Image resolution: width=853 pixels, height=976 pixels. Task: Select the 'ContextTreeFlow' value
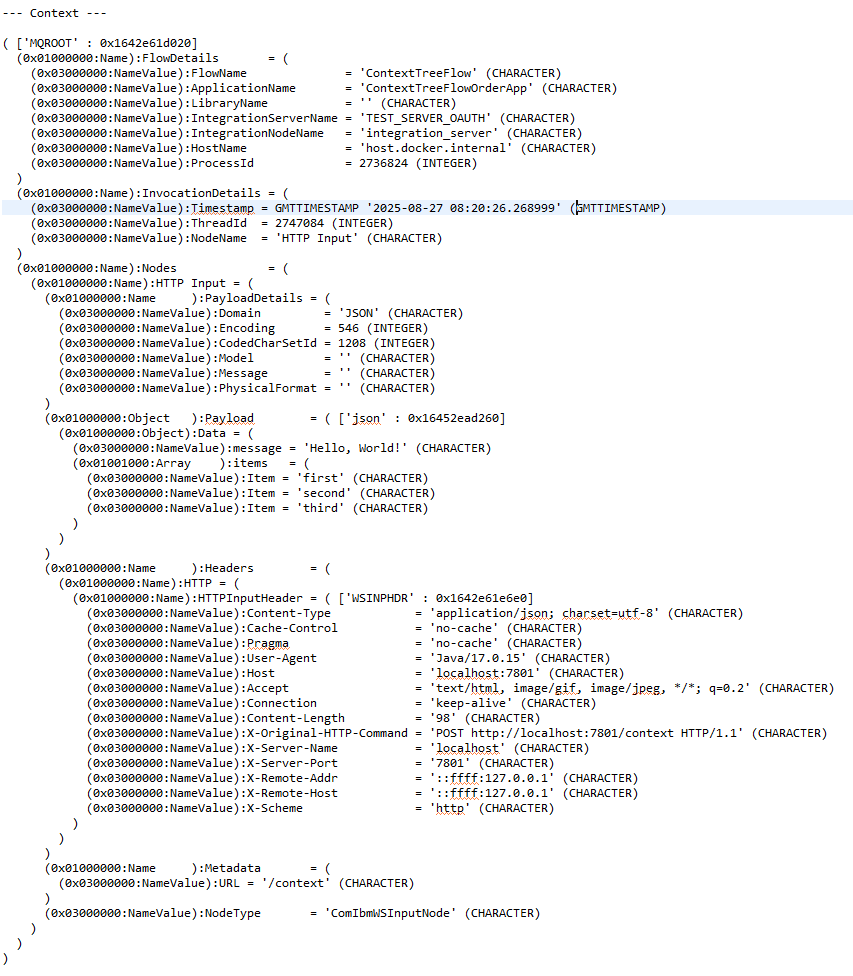(x=419, y=73)
